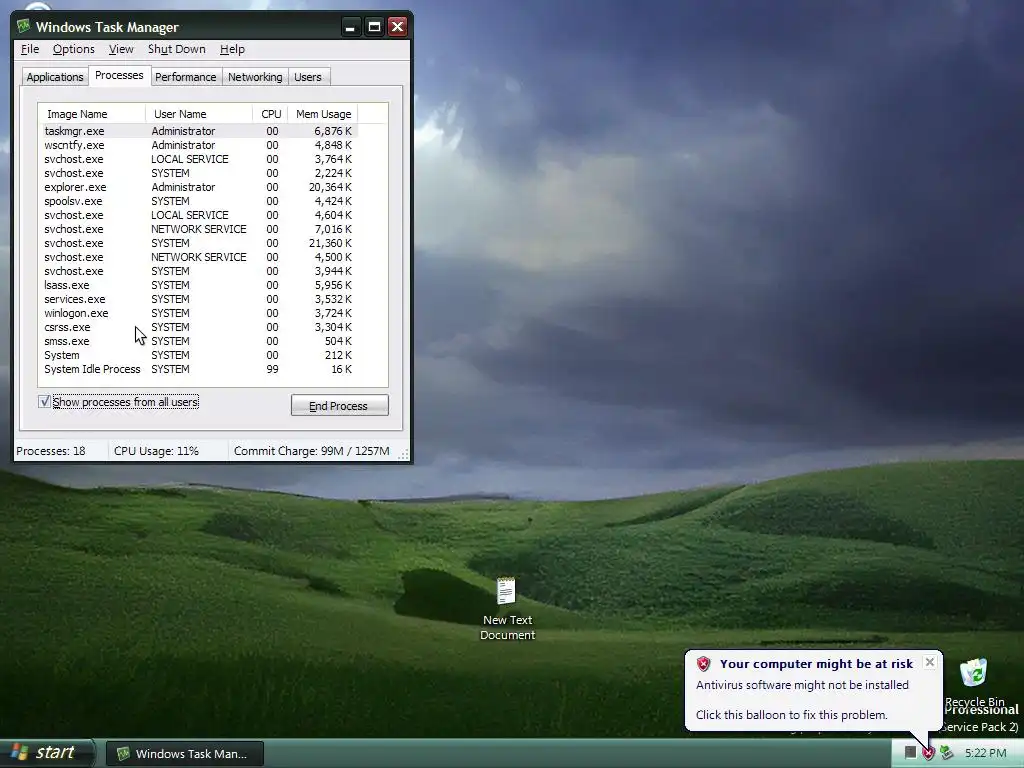The width and height of the screenshot is (1024, 768).
Task: Click the End Process button
Action: point(340,406)
